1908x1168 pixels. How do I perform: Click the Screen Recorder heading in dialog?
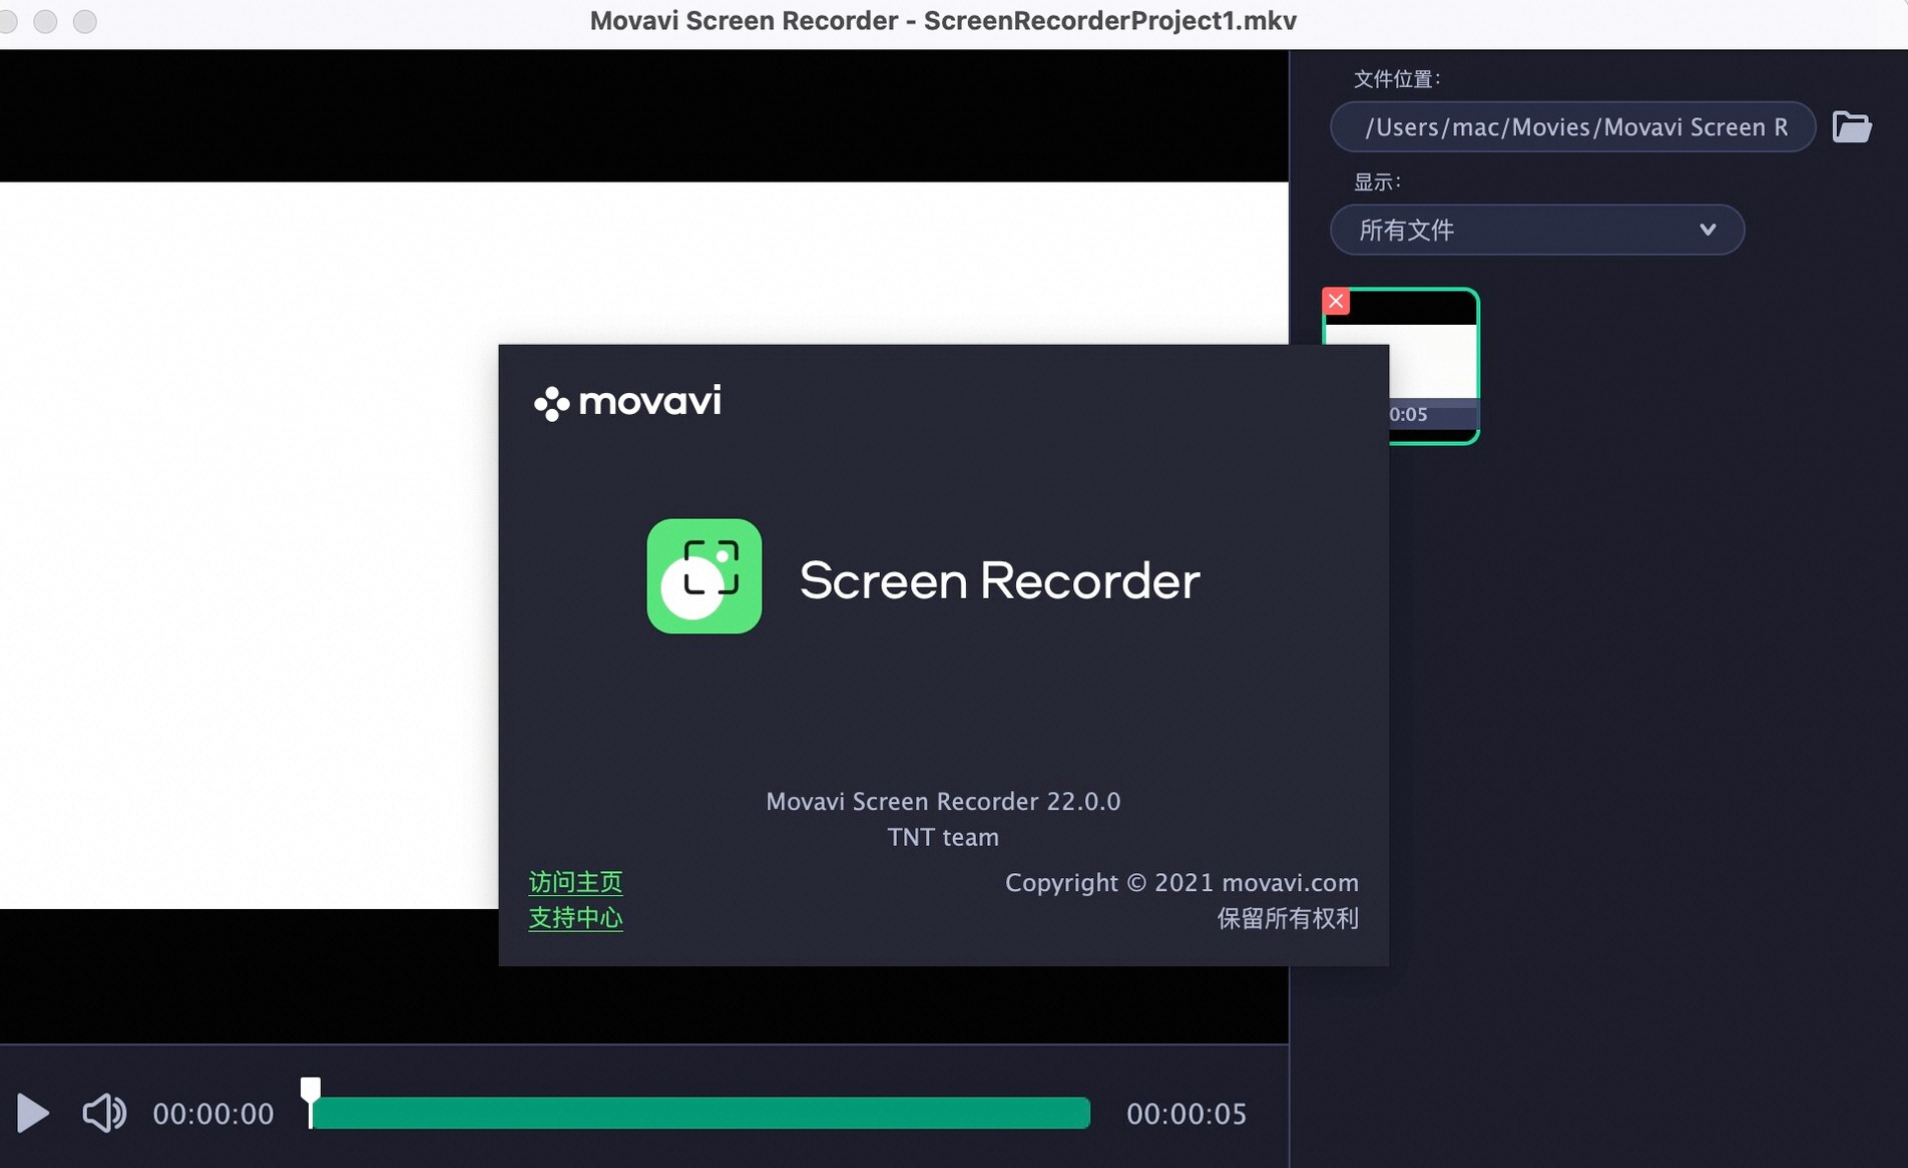point(1000,581)
